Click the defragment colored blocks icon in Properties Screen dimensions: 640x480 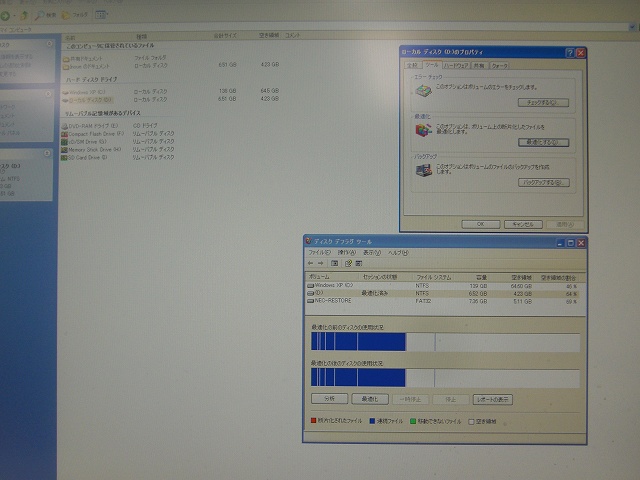[x=423, y=130]
